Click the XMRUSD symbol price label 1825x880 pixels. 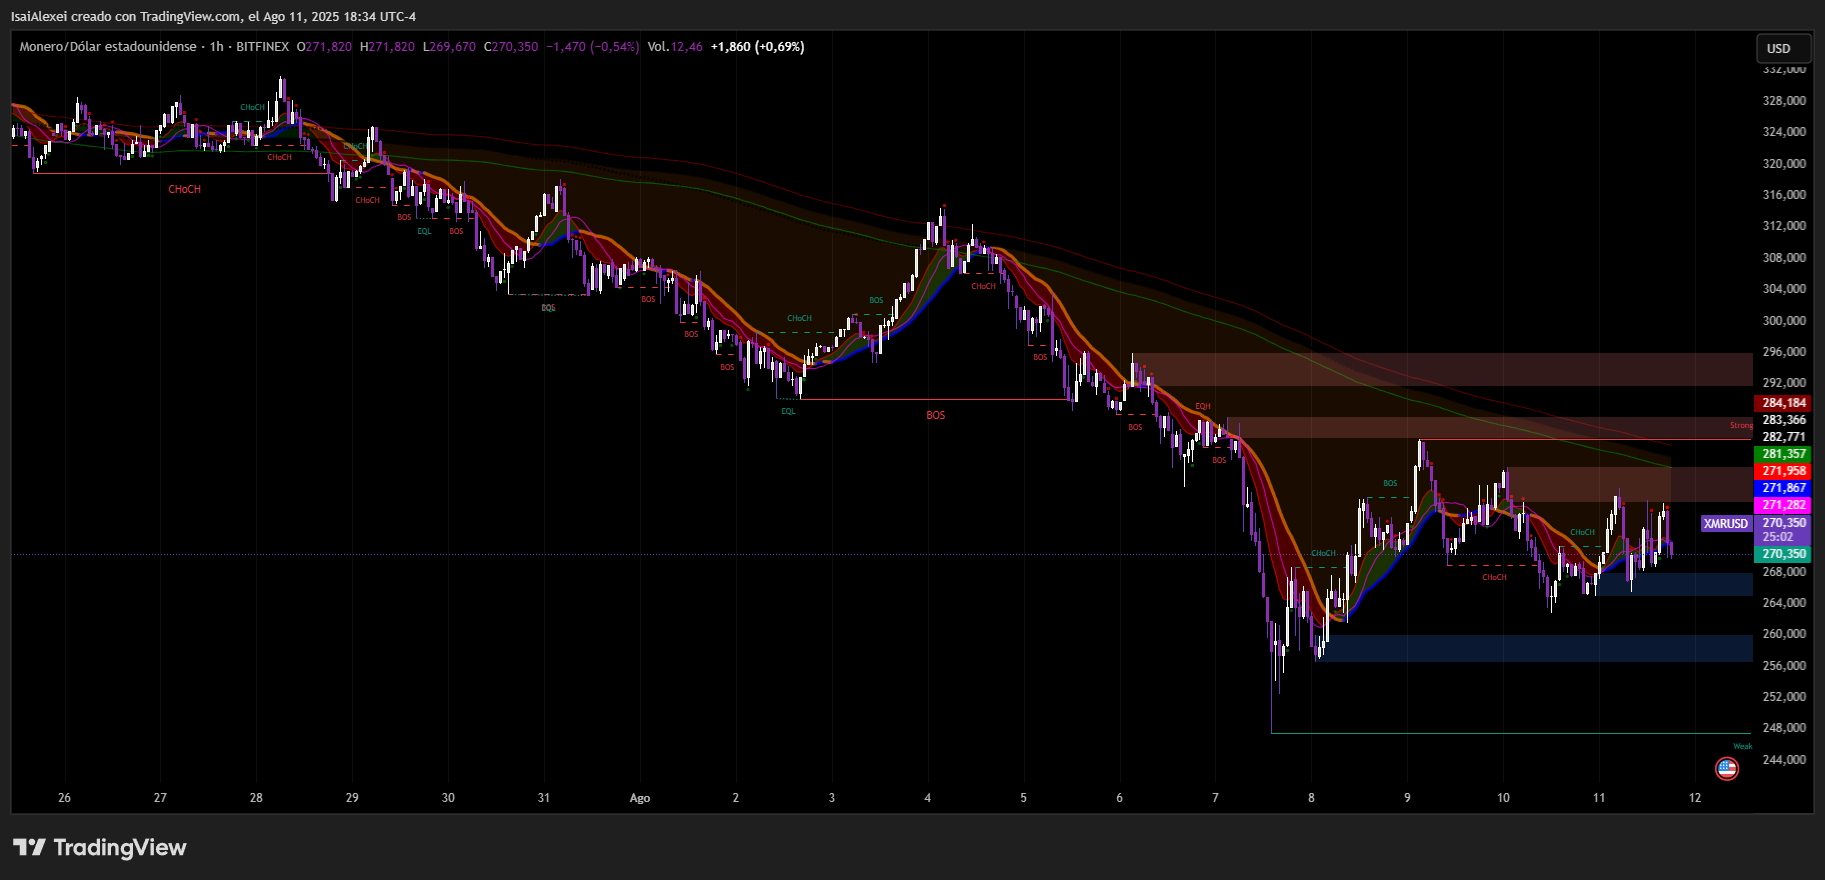(1726, 523)
